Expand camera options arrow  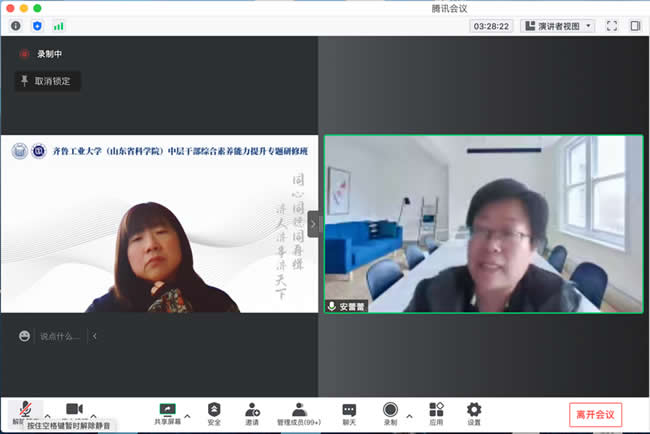(94, 415)
